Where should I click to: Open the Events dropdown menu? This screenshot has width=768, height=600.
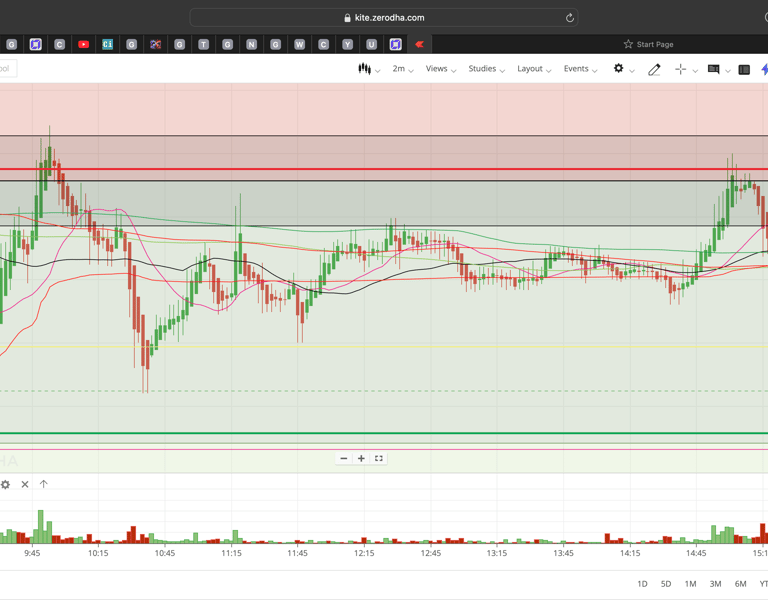[x=580, y=69]
